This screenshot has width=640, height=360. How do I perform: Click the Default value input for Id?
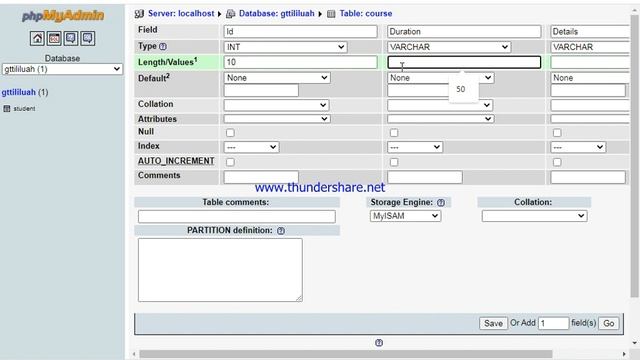[x=261, y=90]
